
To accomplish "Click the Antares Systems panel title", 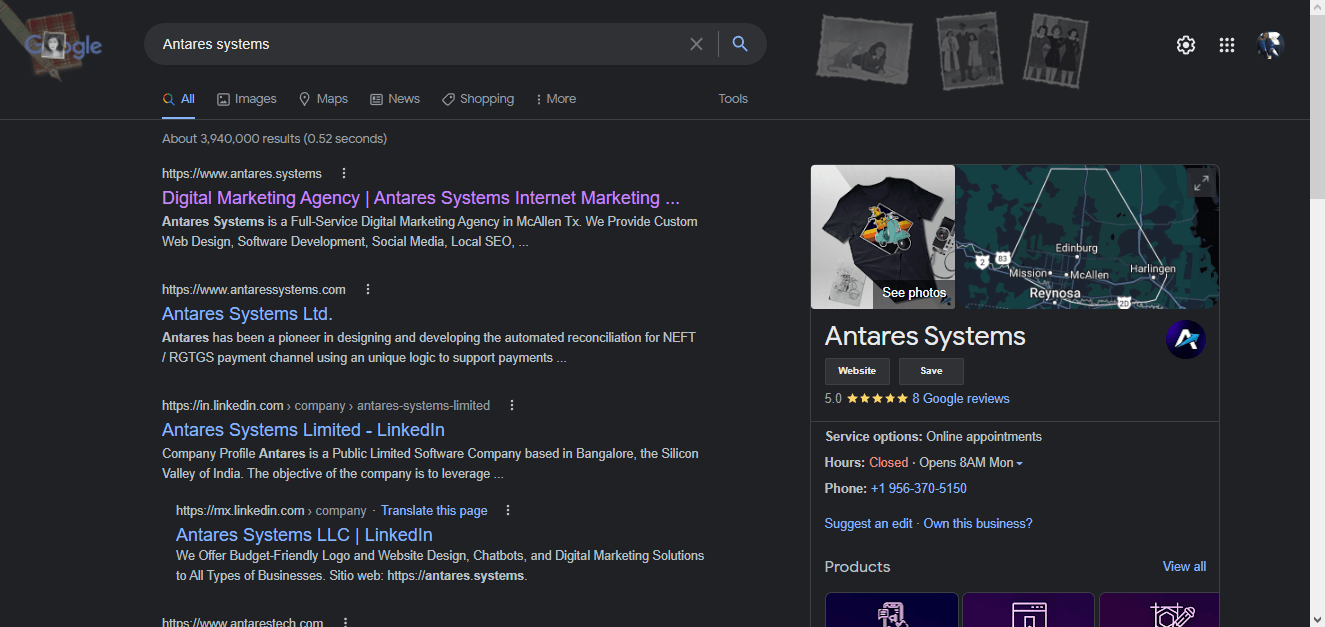I will point(925,336).
